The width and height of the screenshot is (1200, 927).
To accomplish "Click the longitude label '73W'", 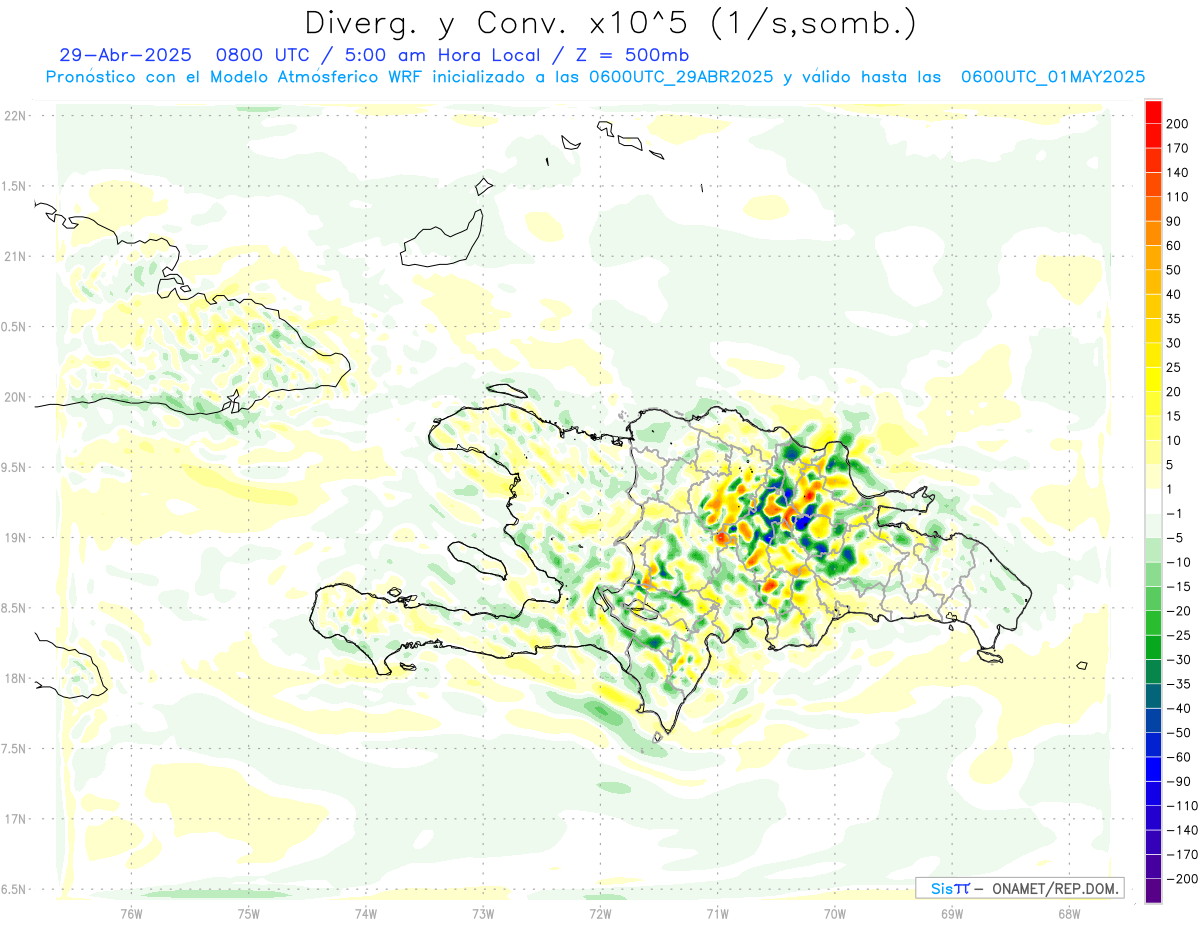I will coord(483,913).
